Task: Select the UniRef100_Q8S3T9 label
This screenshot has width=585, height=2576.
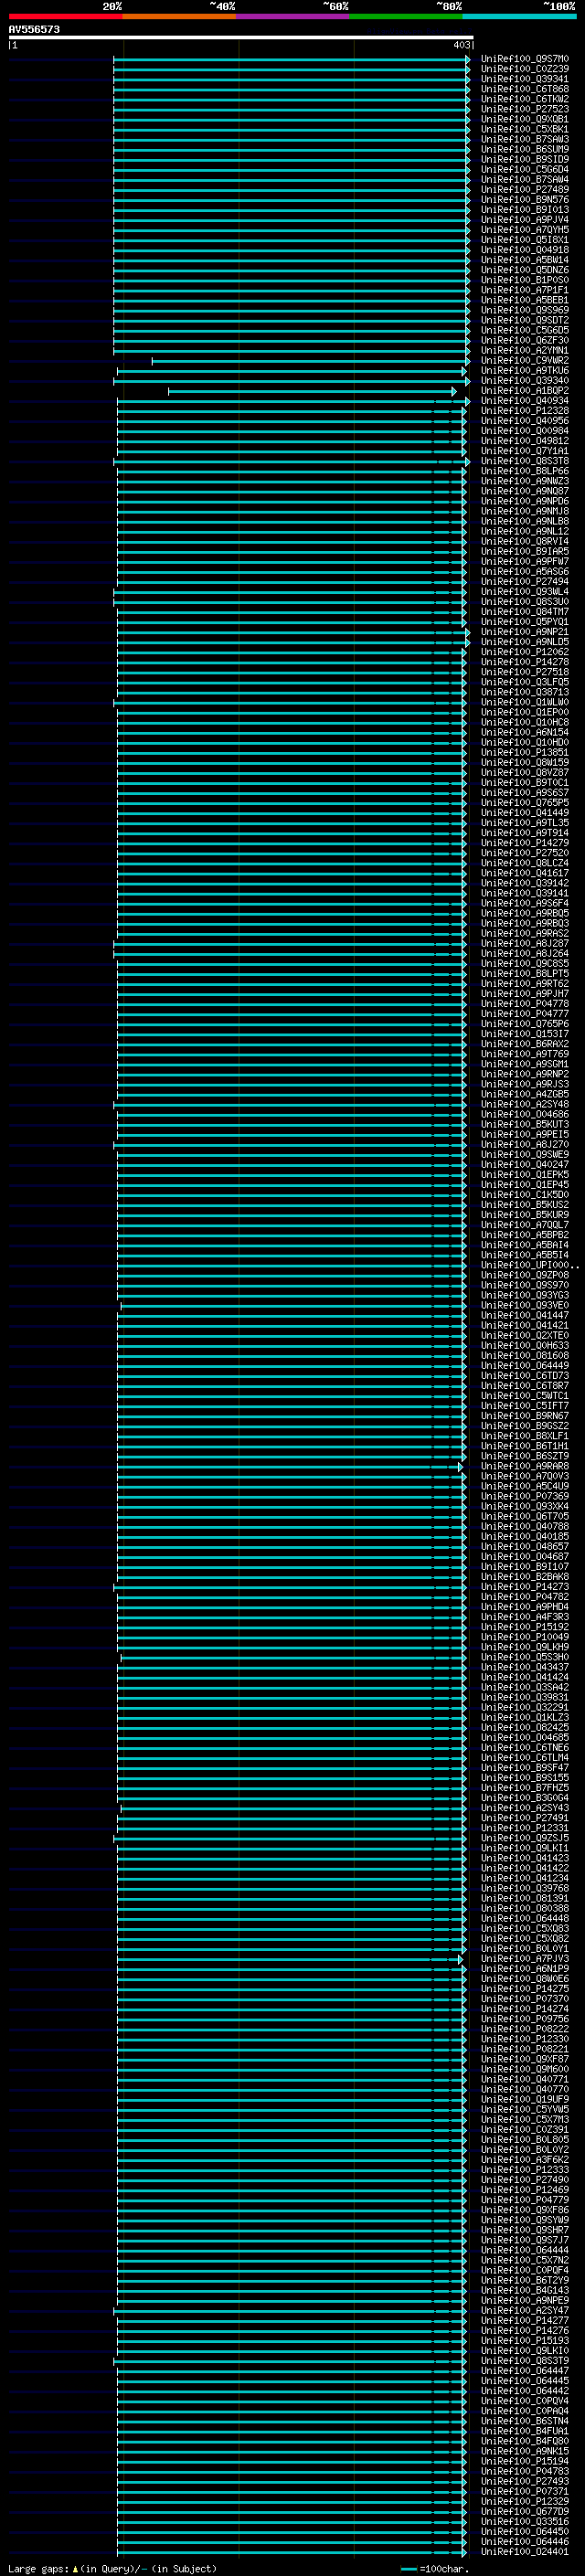Action: [x=525, y=2360]
